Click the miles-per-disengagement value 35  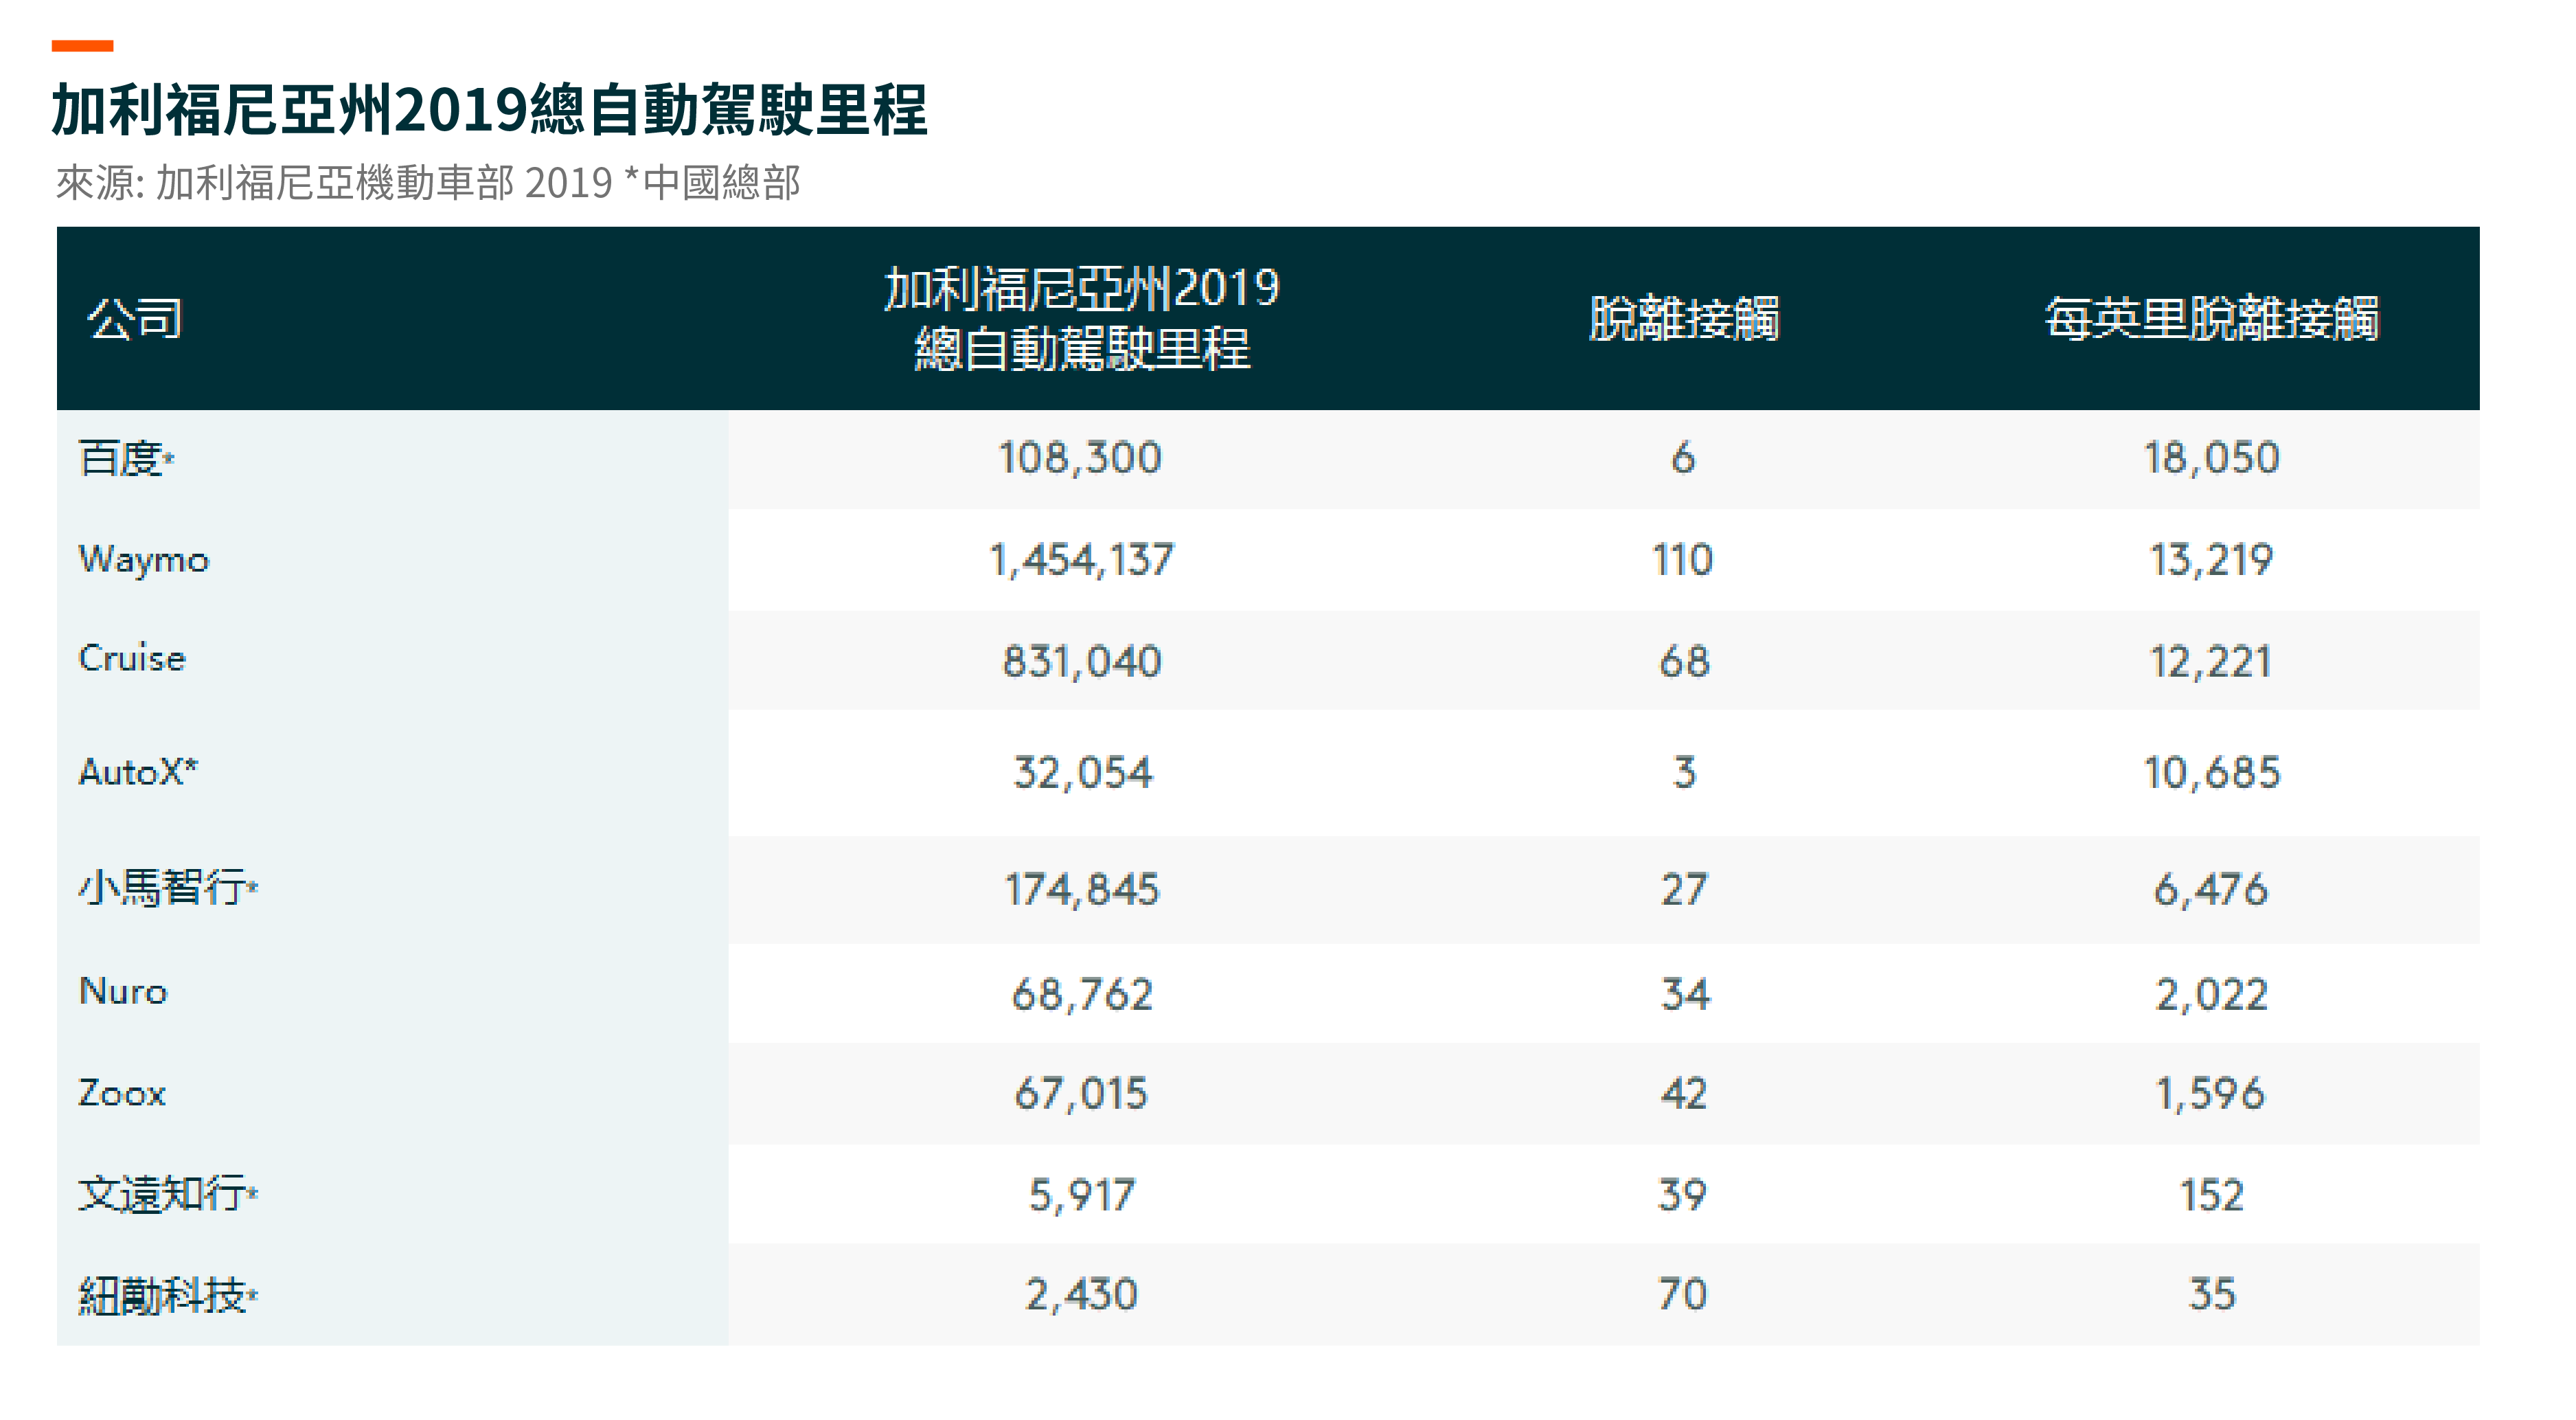(x=2211, y=1295)
